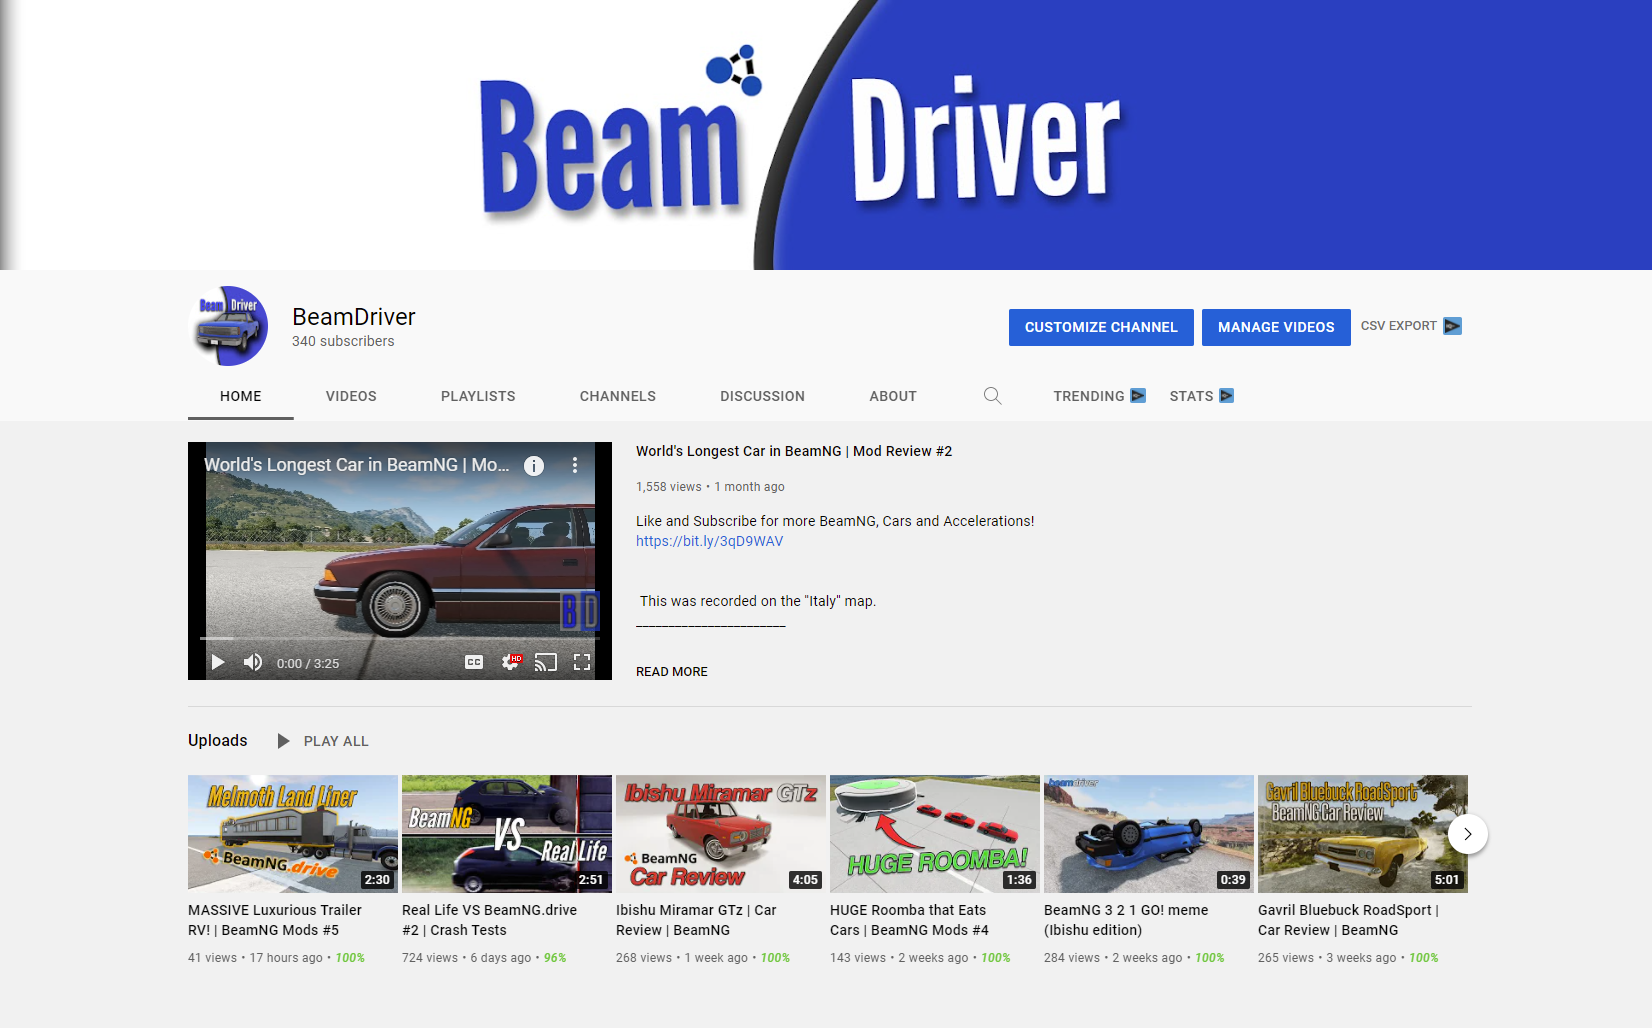Click the CUSTOMIZE CHANNEL button
Screen dimensions: 1652x1028
pyautogui.click(x=1101, y=327)
